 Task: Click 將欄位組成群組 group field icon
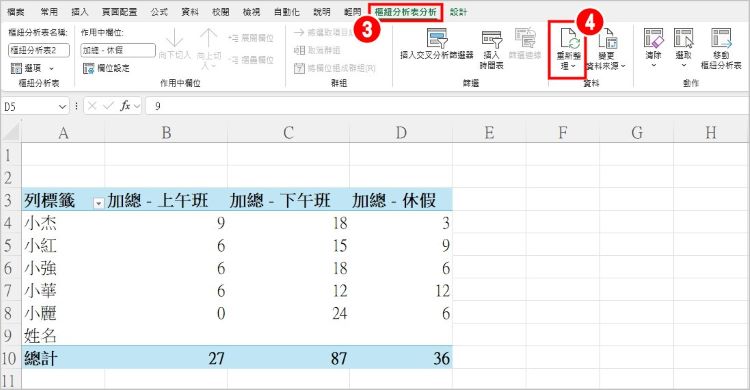(299, 68)
